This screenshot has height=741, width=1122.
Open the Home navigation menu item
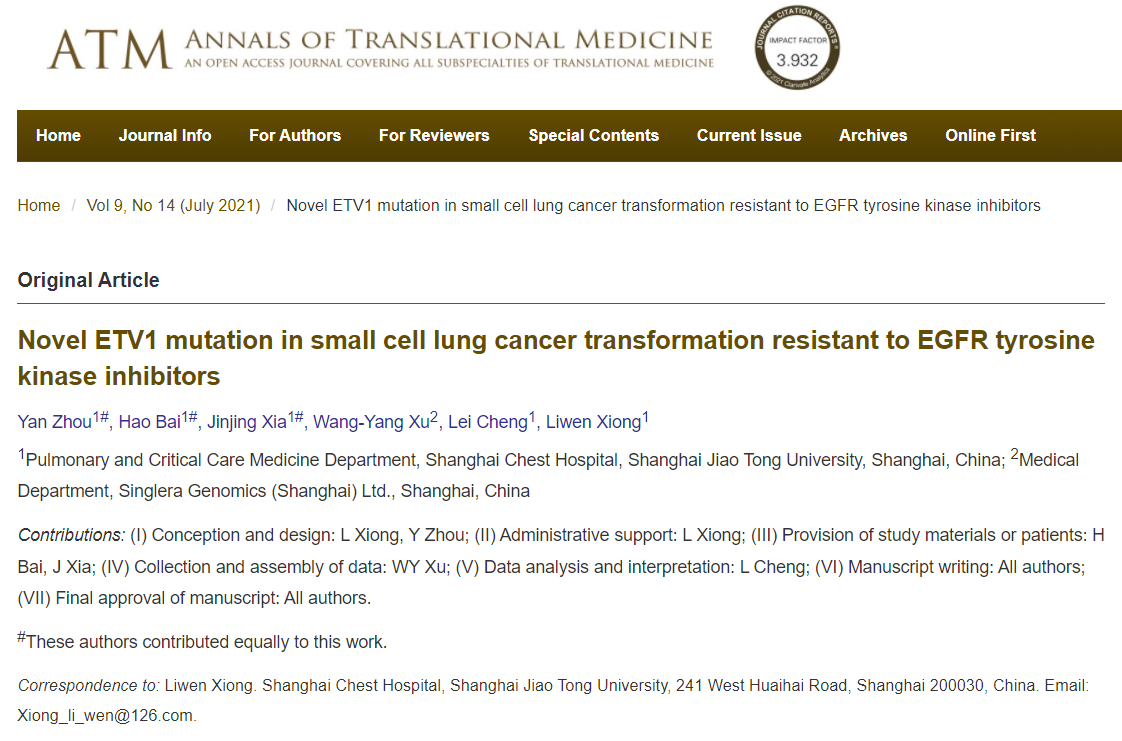point(58,136)
